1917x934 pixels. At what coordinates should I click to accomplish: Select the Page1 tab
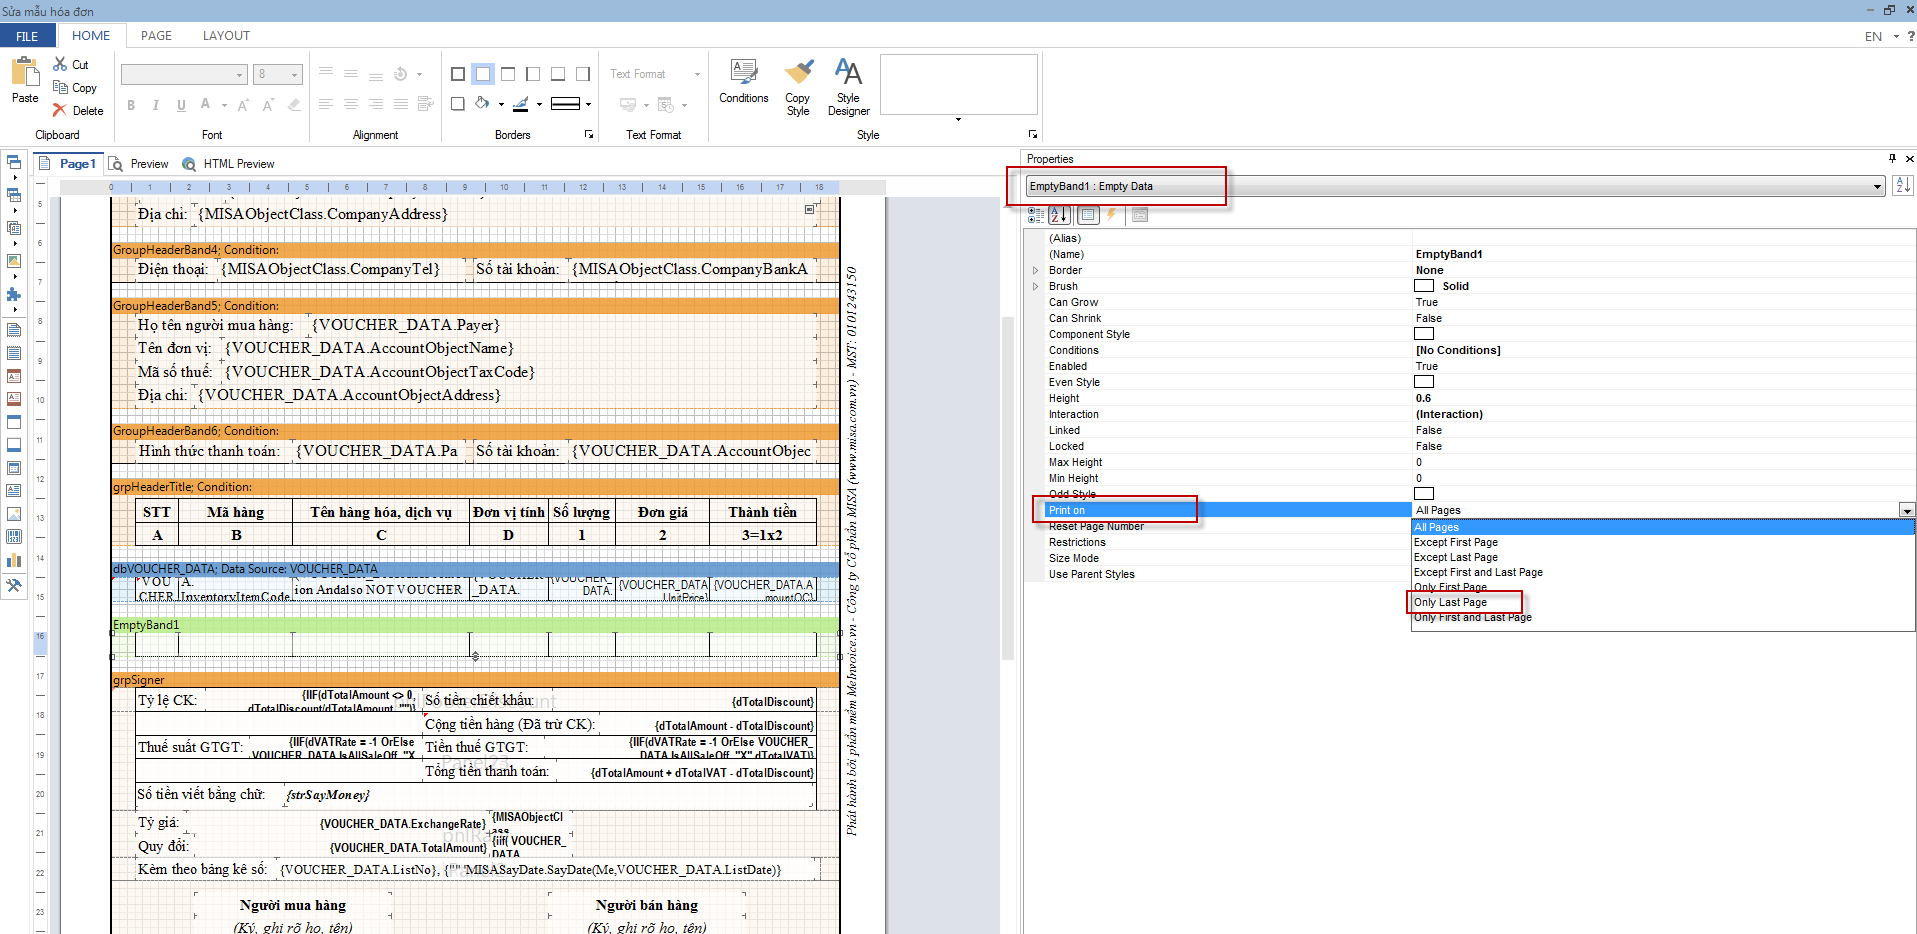67,164
